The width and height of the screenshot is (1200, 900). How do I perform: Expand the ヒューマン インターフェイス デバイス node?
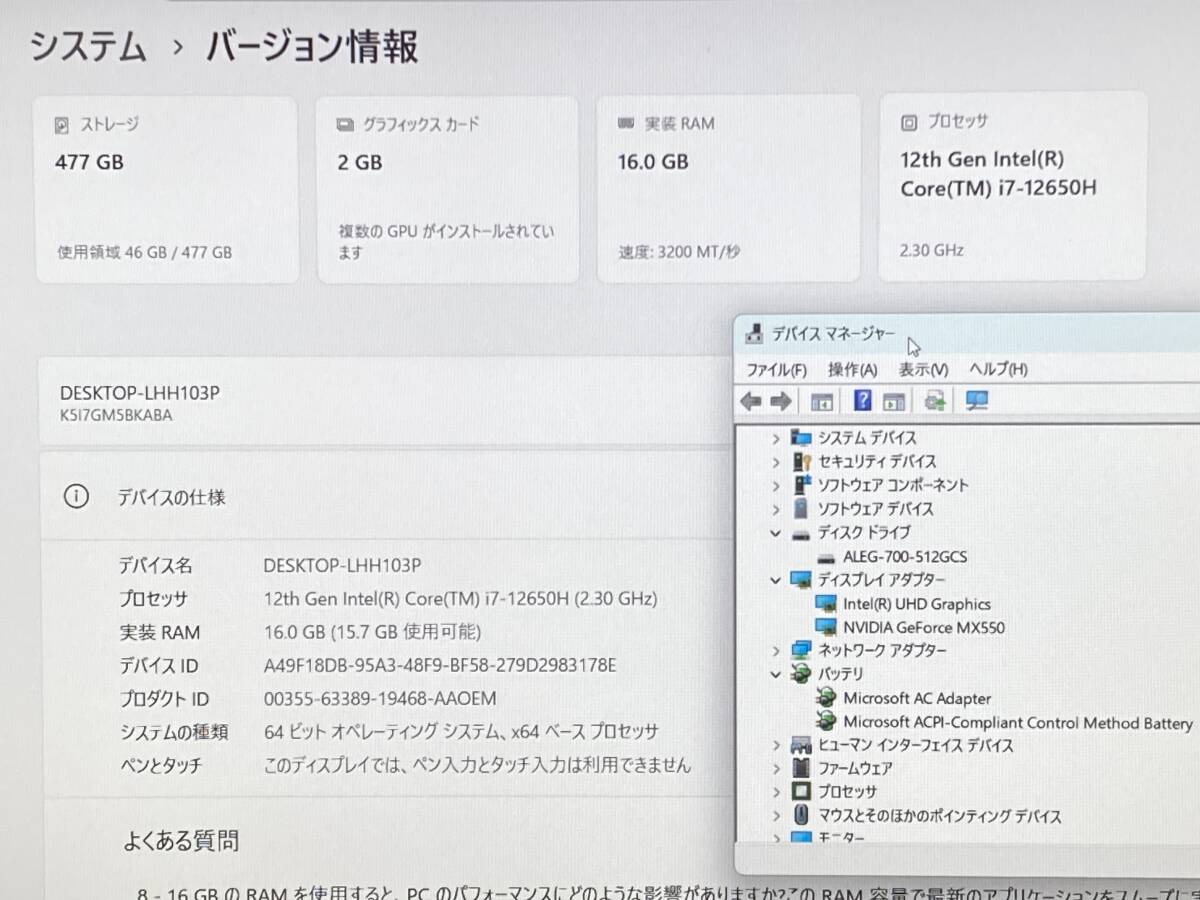(x=775, y=745)
